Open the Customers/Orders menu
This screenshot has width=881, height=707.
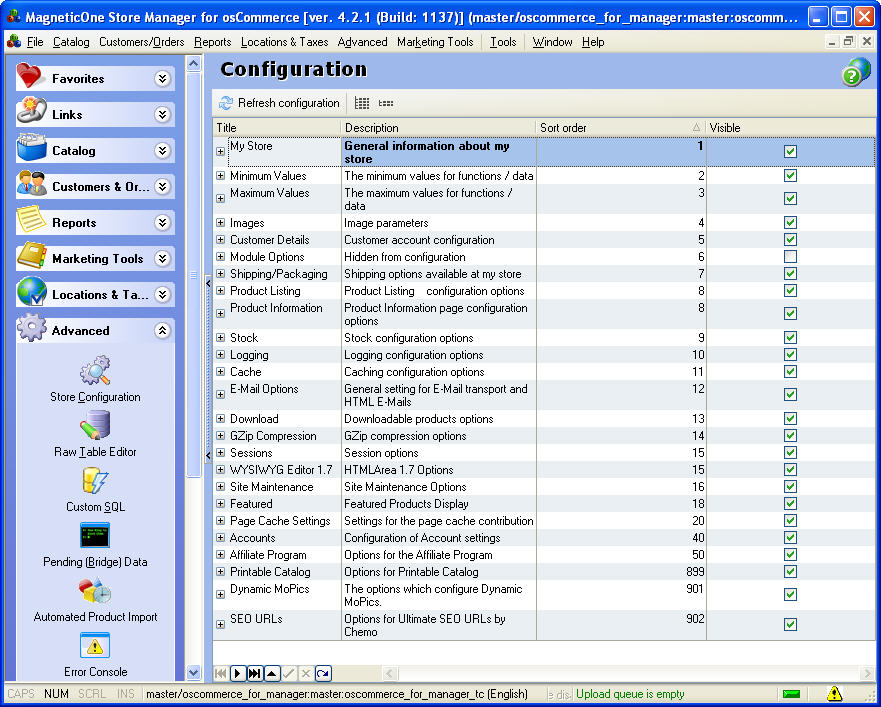(142, 42)
